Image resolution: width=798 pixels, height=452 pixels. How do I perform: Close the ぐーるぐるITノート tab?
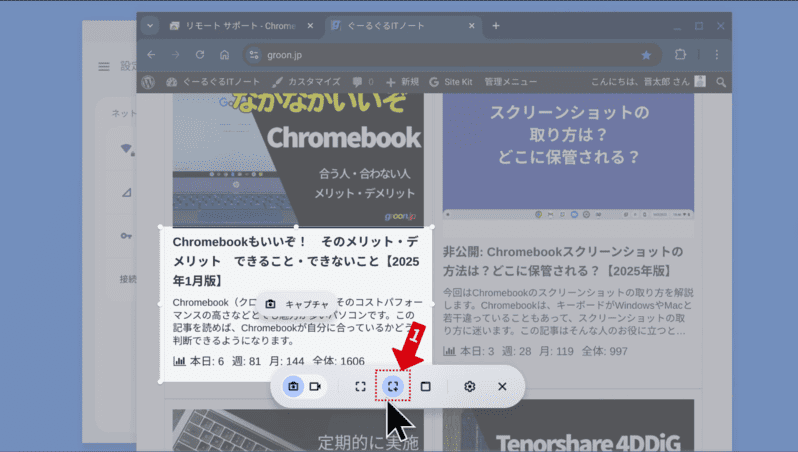click(472, 26)
